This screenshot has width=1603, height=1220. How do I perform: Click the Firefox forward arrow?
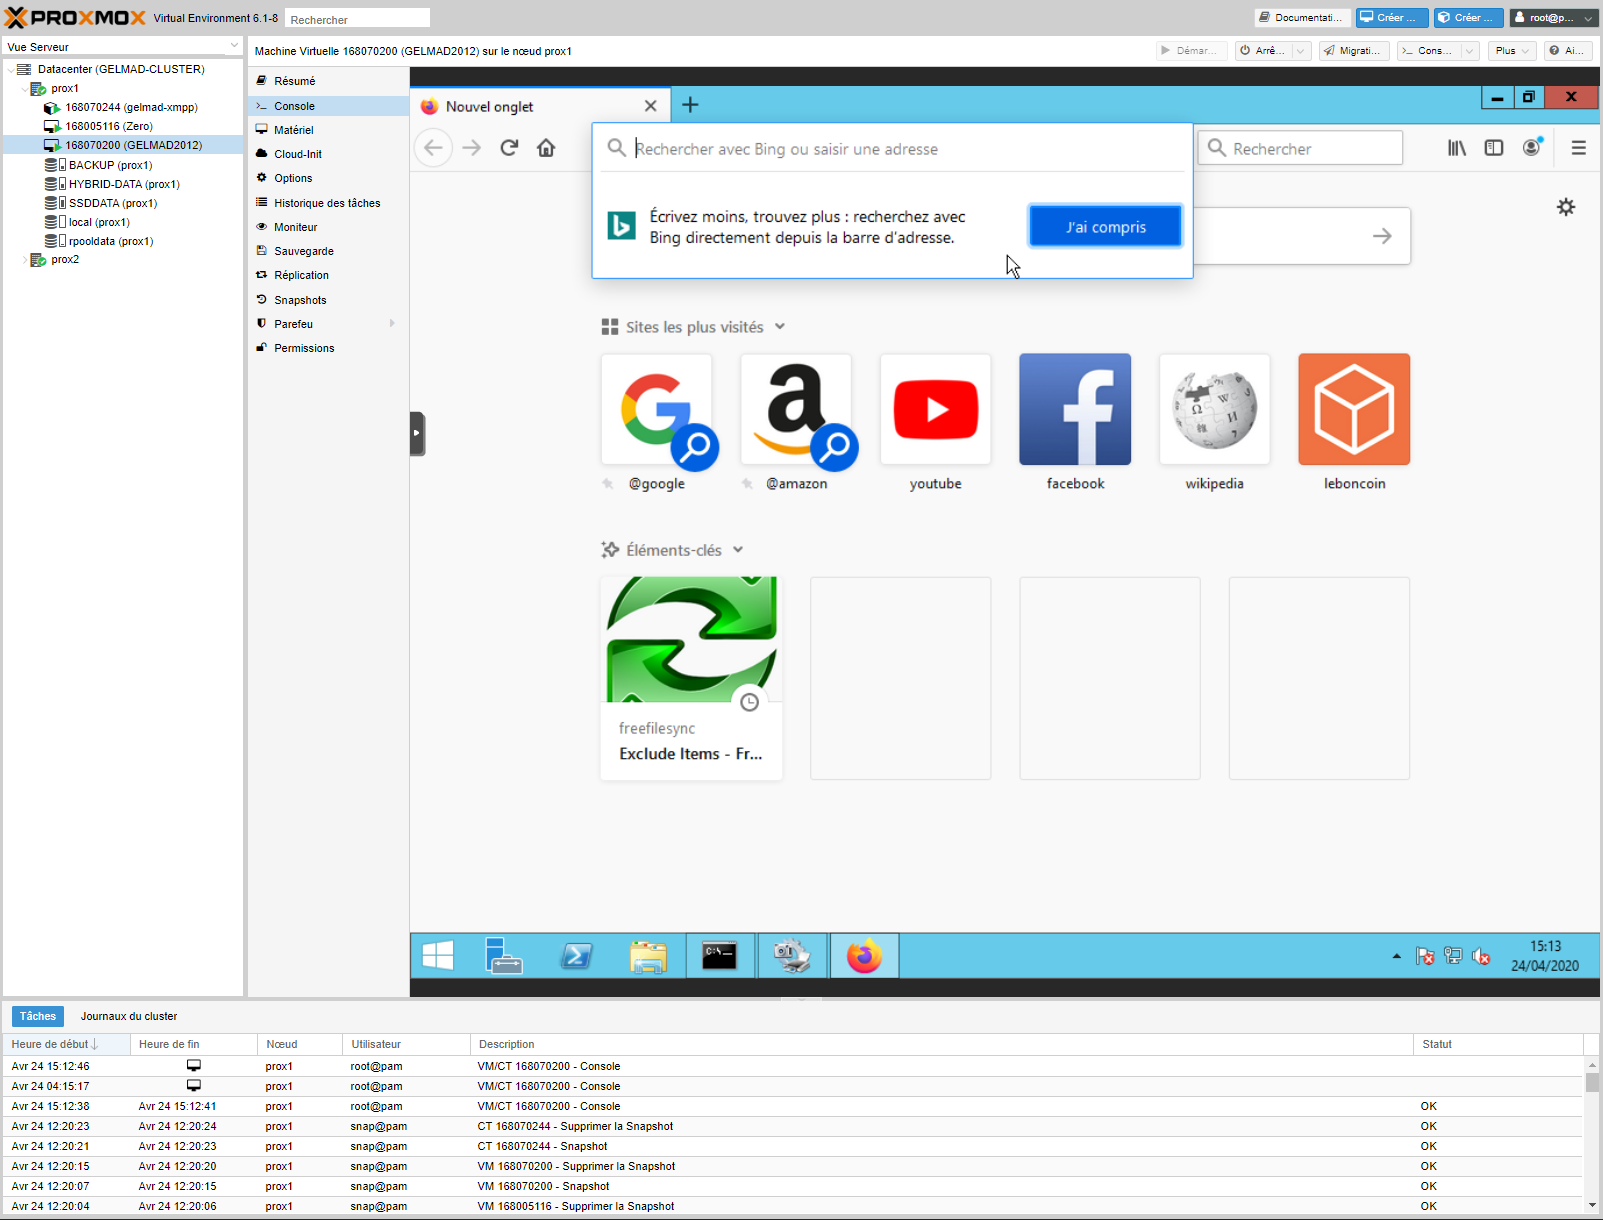[x=472, y=148]
